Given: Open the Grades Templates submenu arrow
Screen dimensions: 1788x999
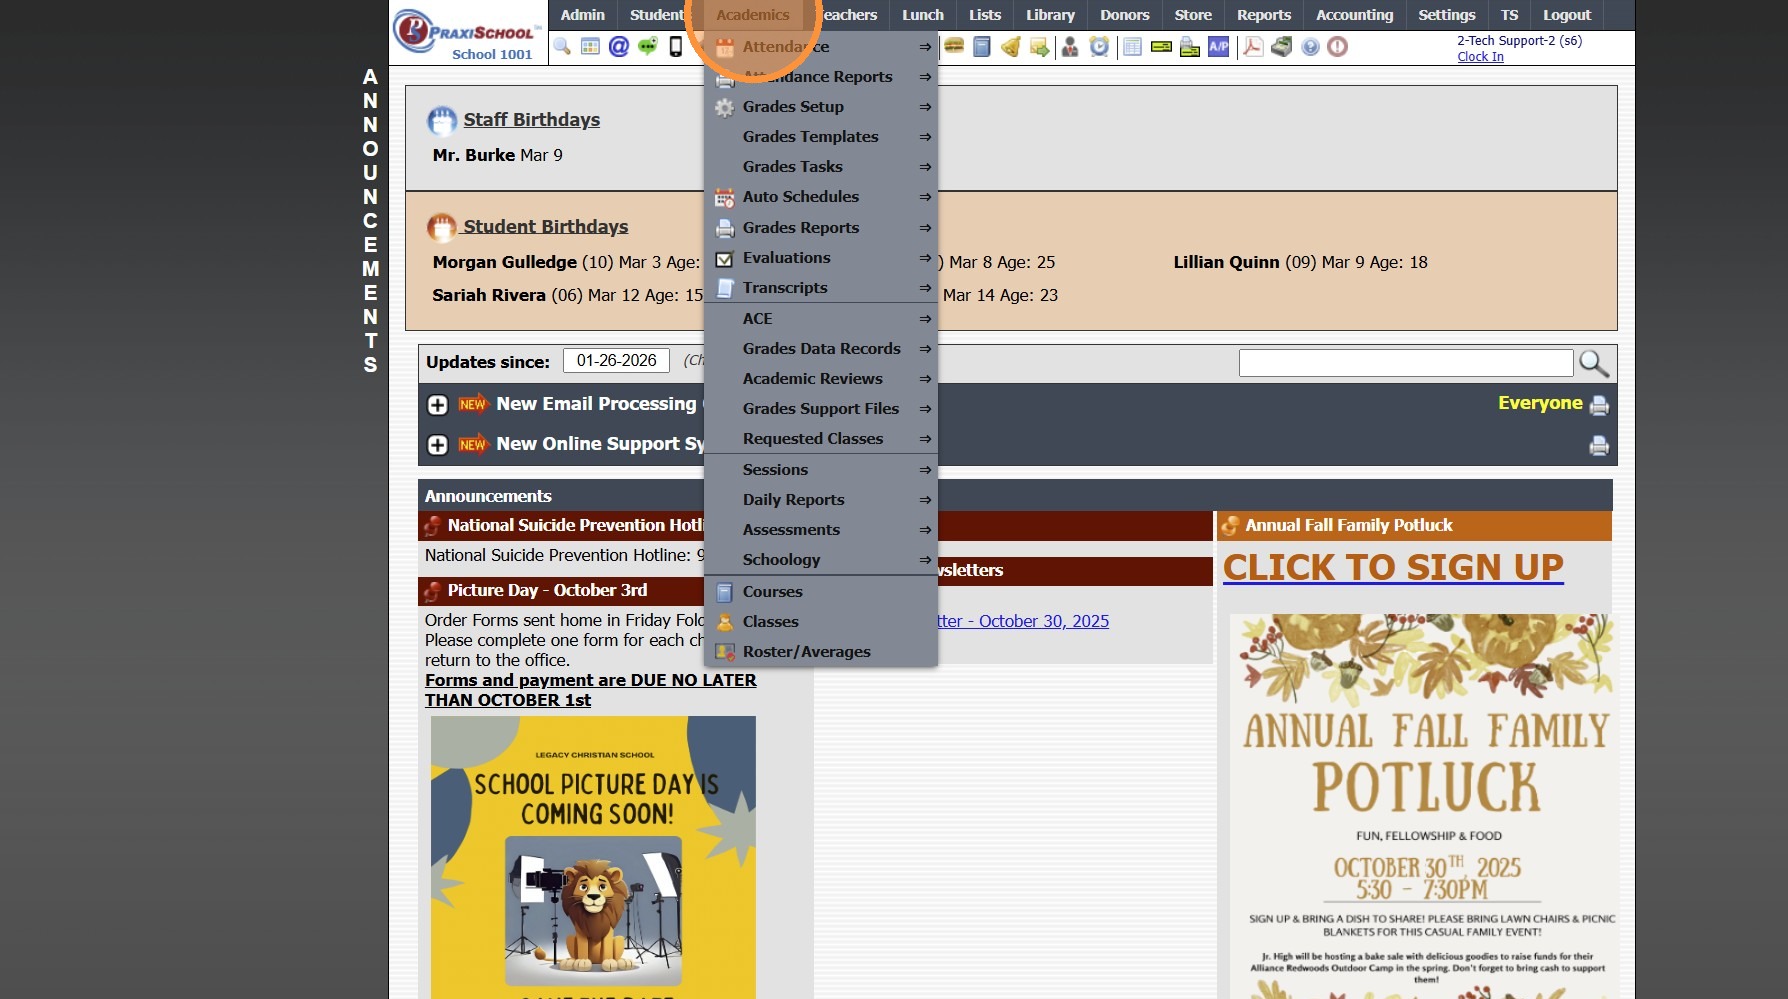Looking at the screenshot, I should 925,137.
